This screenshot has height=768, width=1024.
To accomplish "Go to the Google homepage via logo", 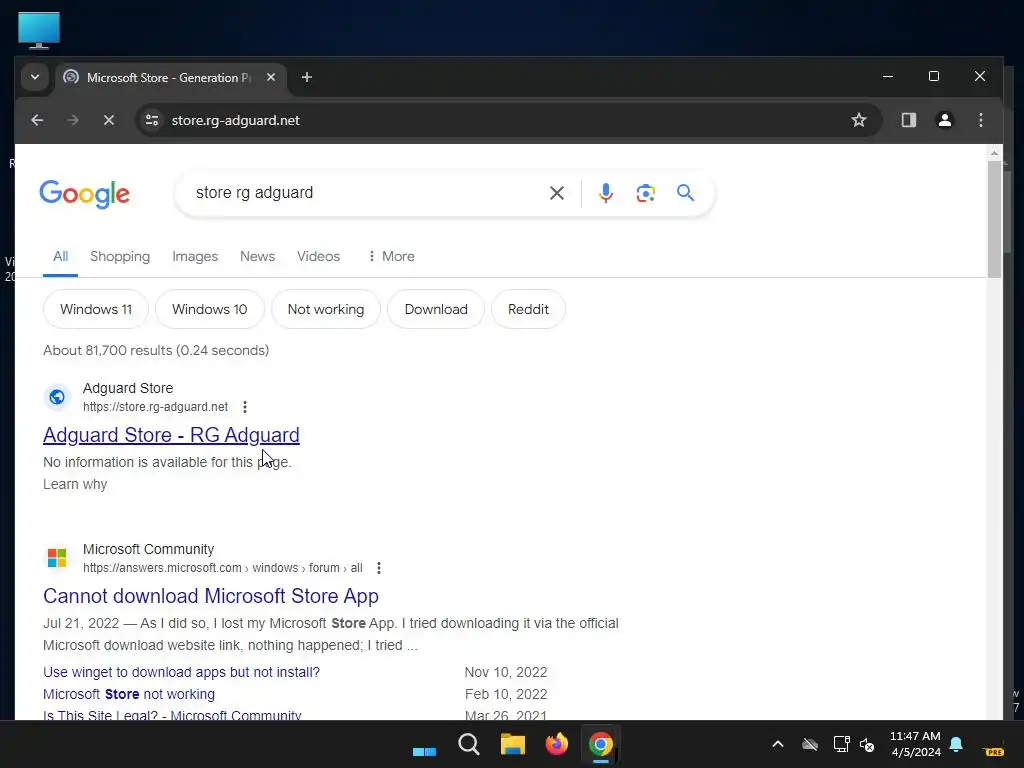I will tap(84, 194).
